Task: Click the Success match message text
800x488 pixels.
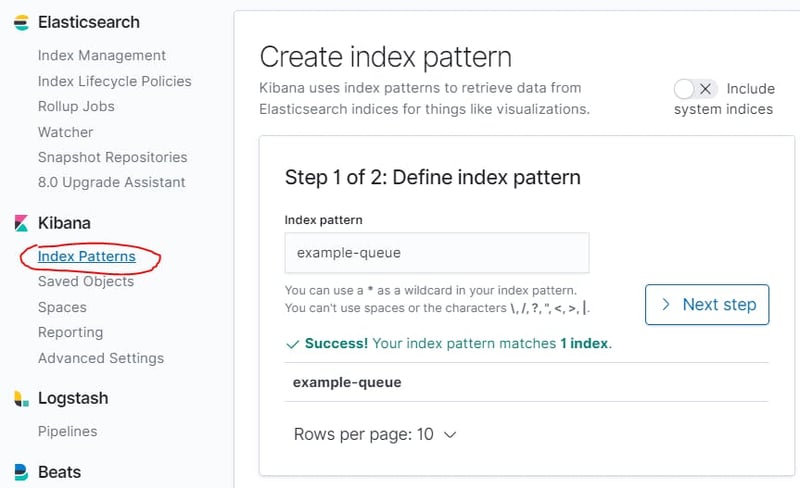Action: click(x=458, y=344)
